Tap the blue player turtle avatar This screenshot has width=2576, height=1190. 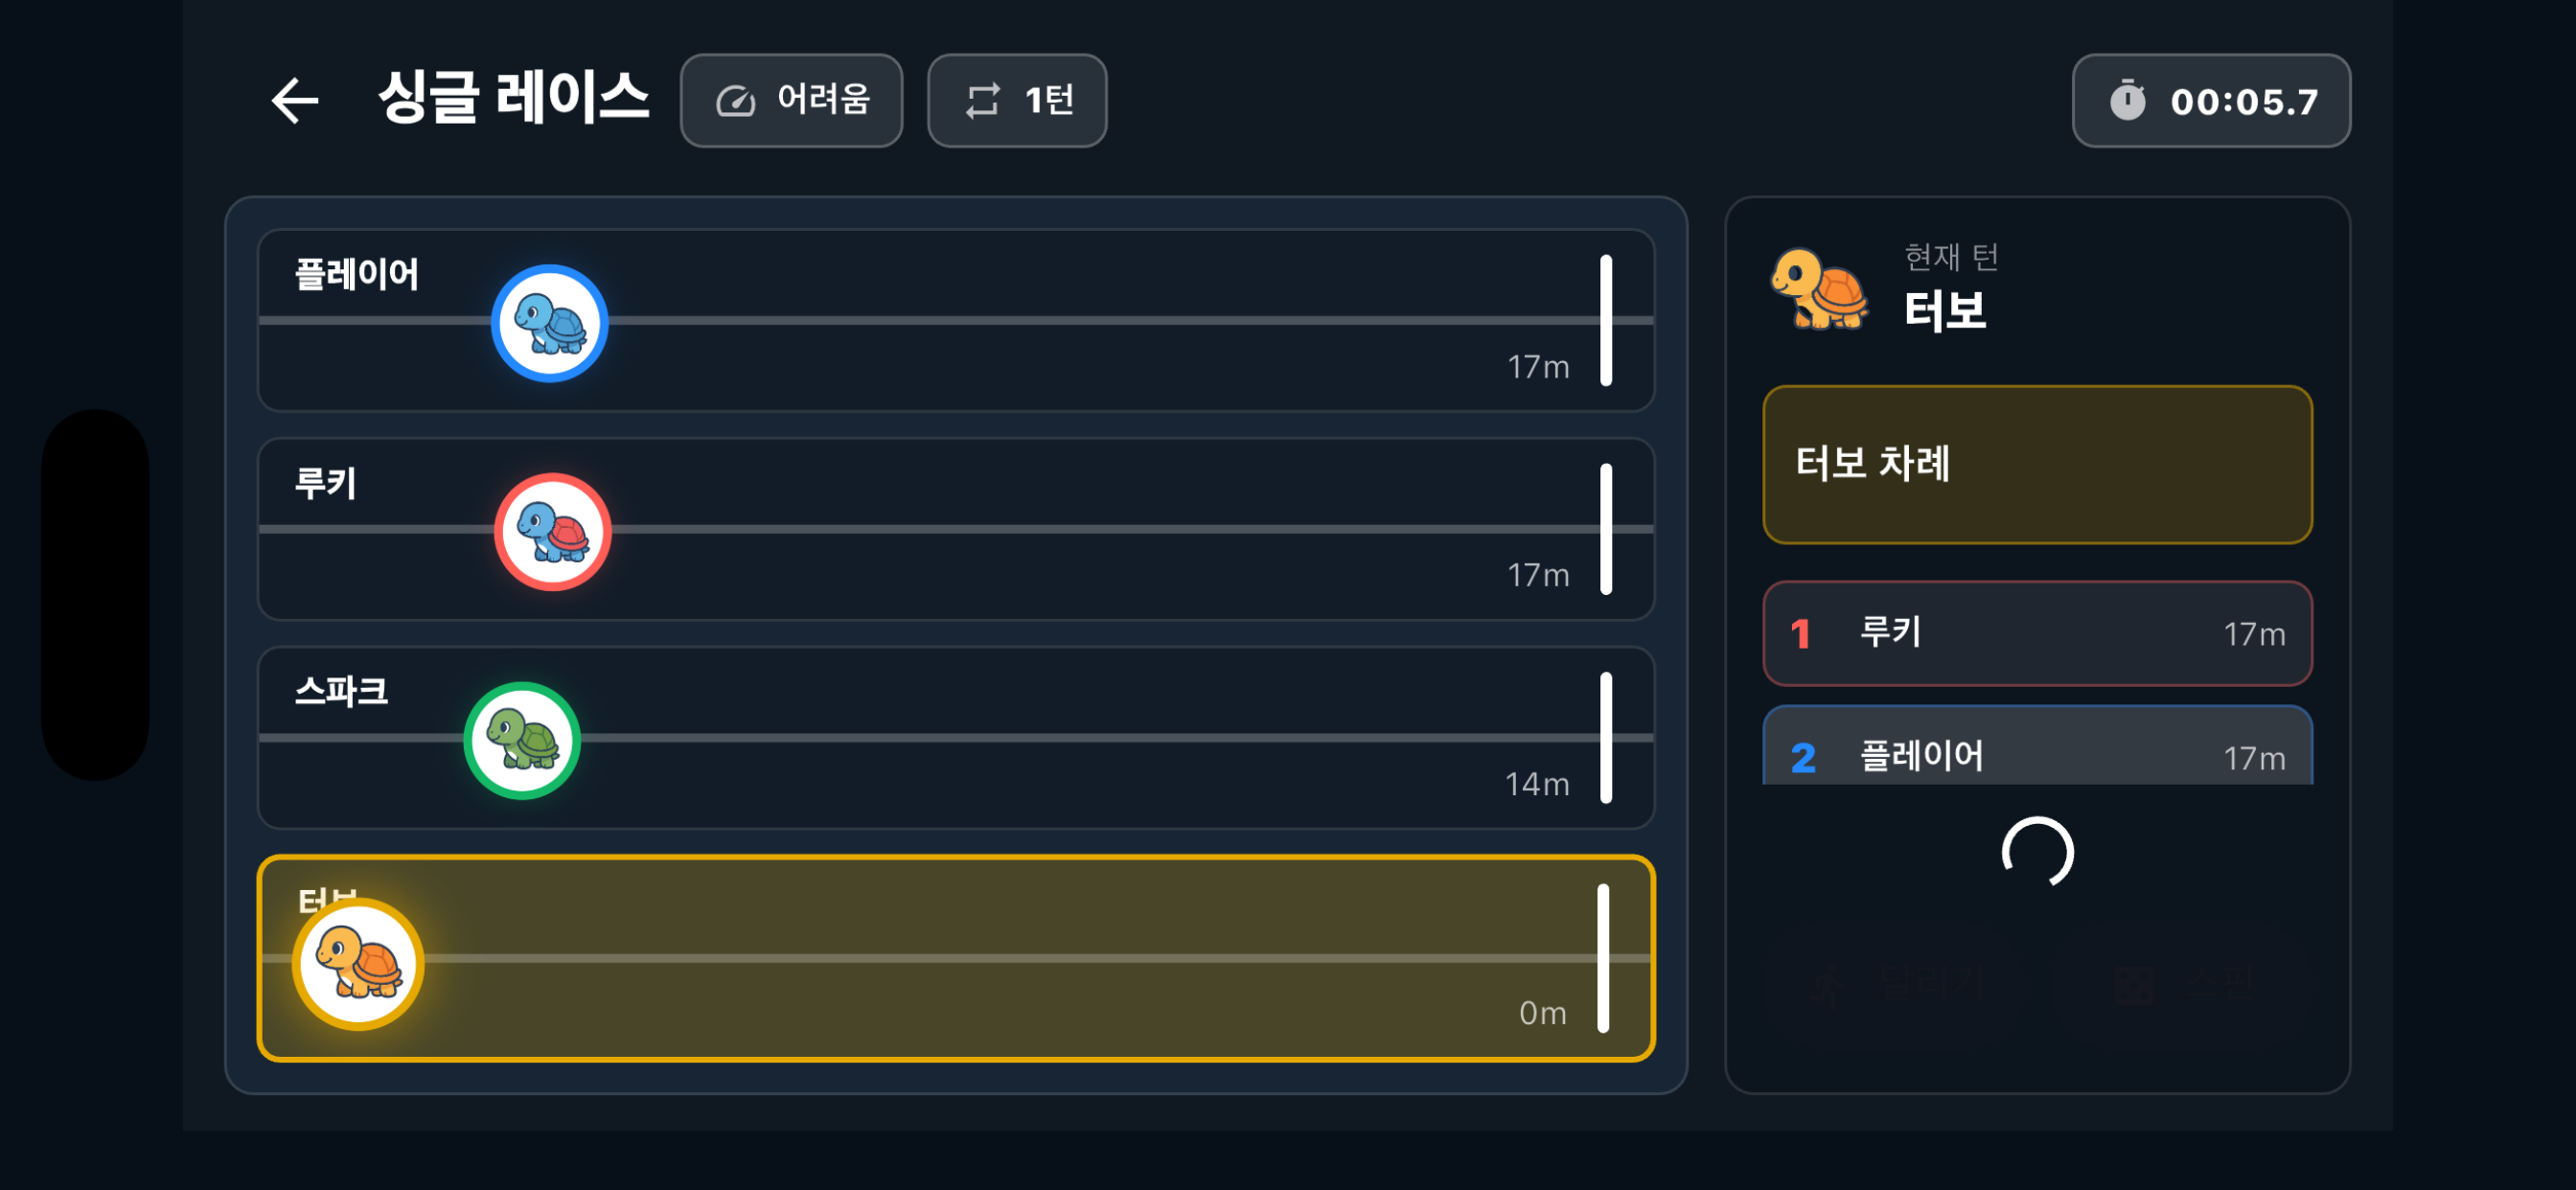(x=549, y=323)
